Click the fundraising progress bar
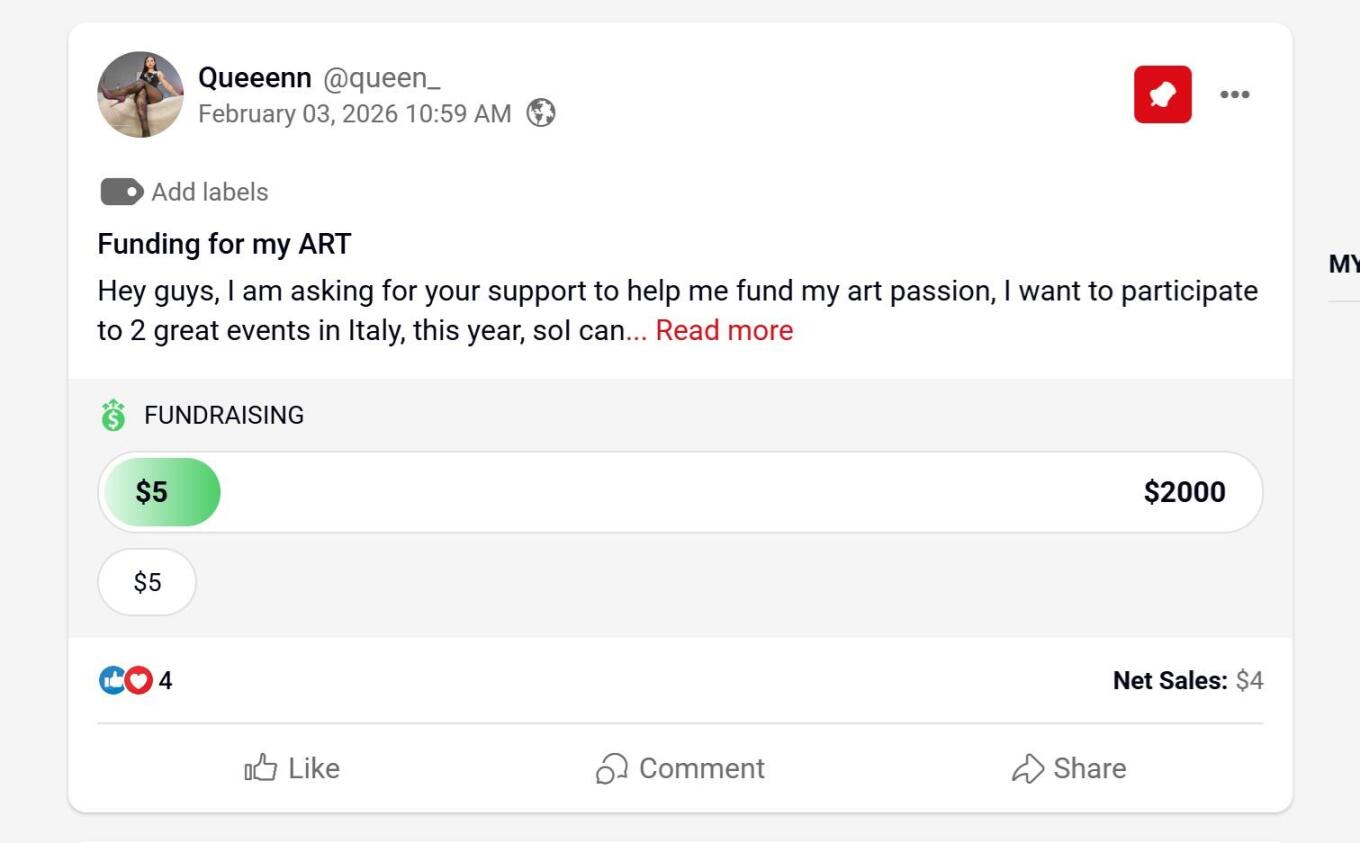 coord(680,492)
